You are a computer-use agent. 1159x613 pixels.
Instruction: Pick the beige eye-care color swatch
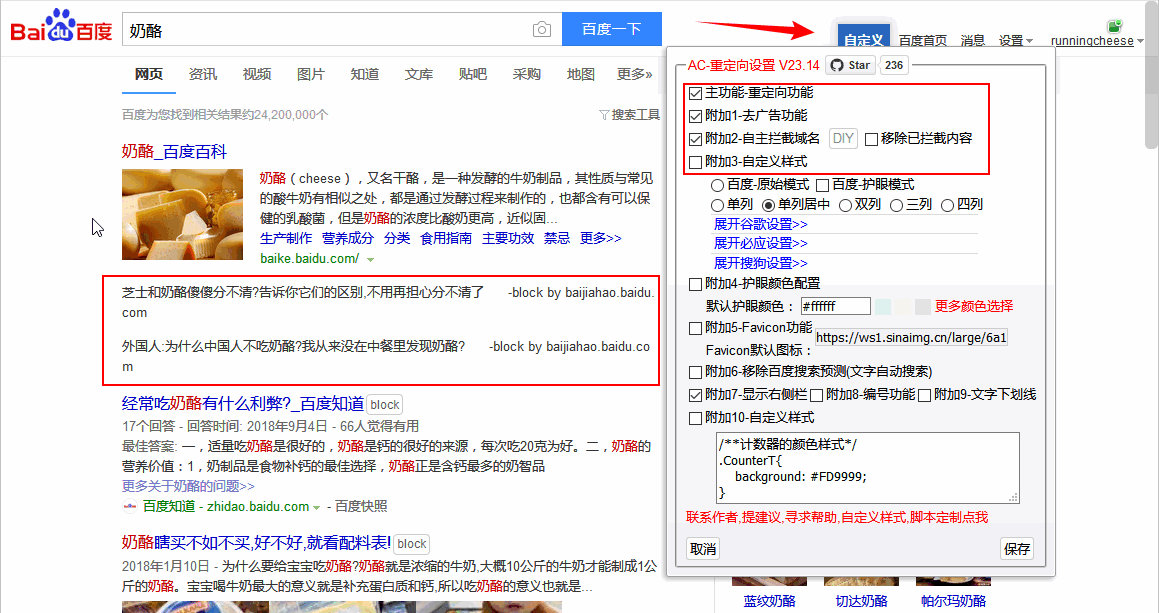[903, 306]
